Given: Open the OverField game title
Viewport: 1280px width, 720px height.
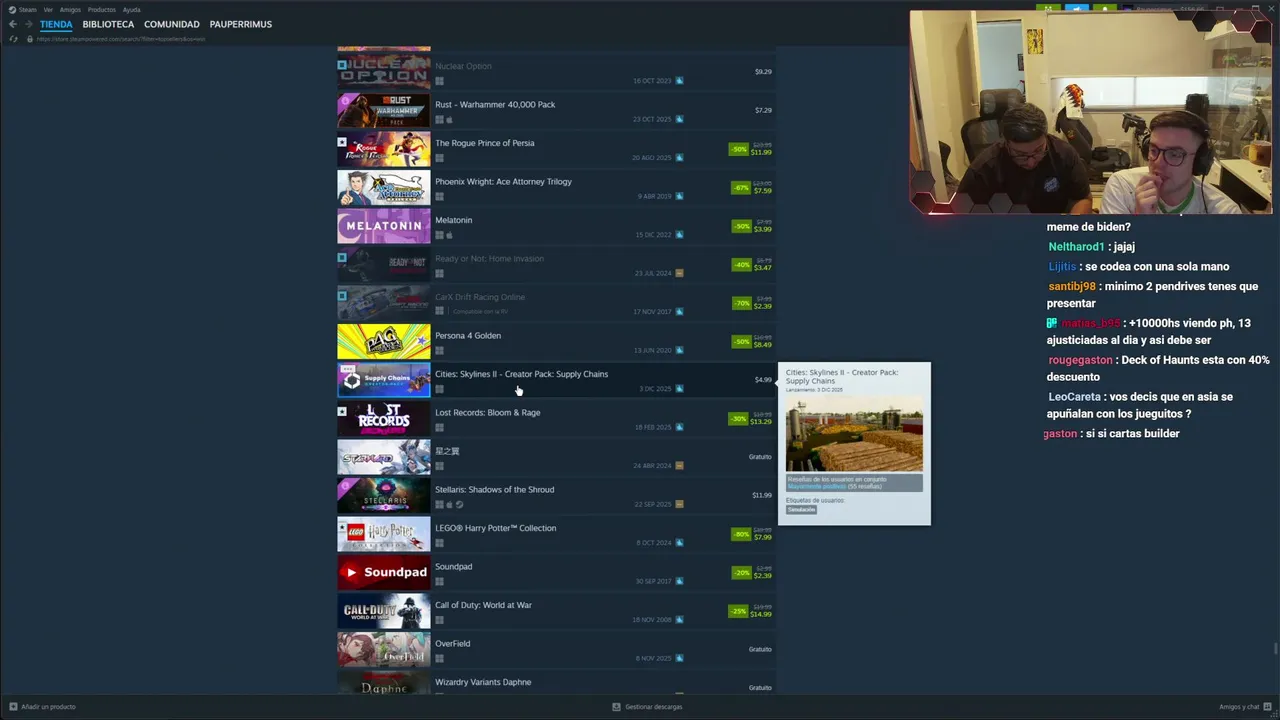Looking at the screenshot, I should [x=452, y=644].
